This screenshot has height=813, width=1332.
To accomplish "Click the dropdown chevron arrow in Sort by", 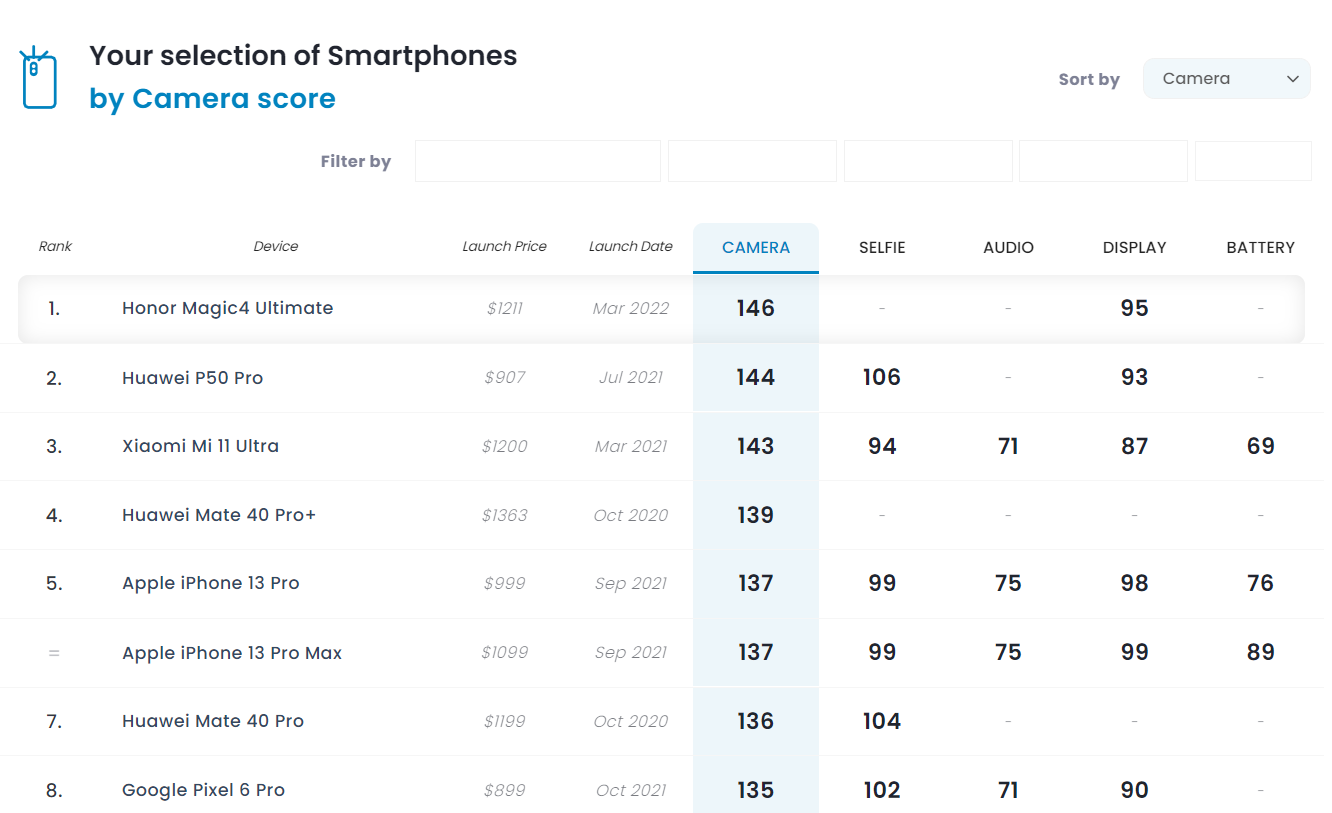I will click(x=1292, y=79).
